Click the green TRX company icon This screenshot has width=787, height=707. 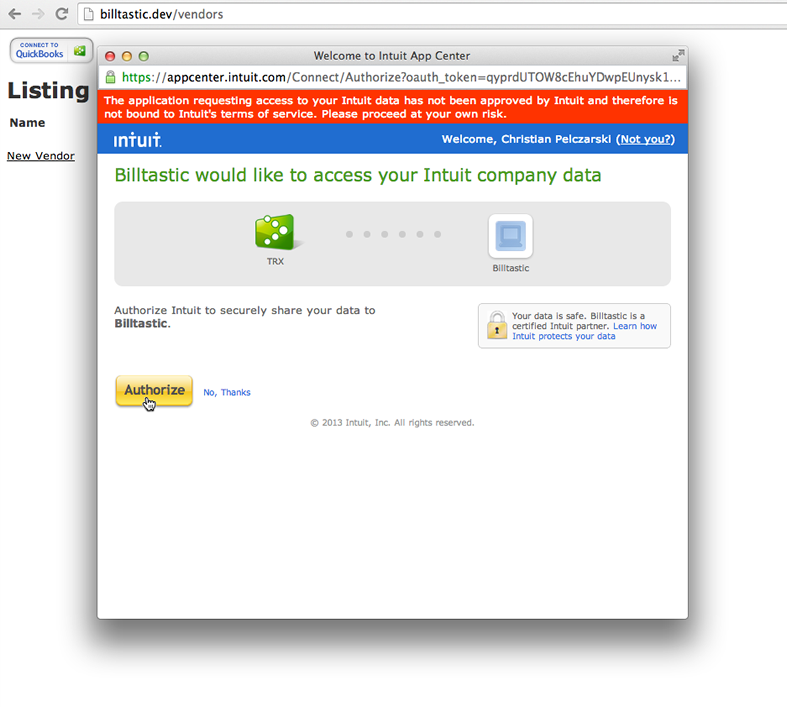point(276,232)
